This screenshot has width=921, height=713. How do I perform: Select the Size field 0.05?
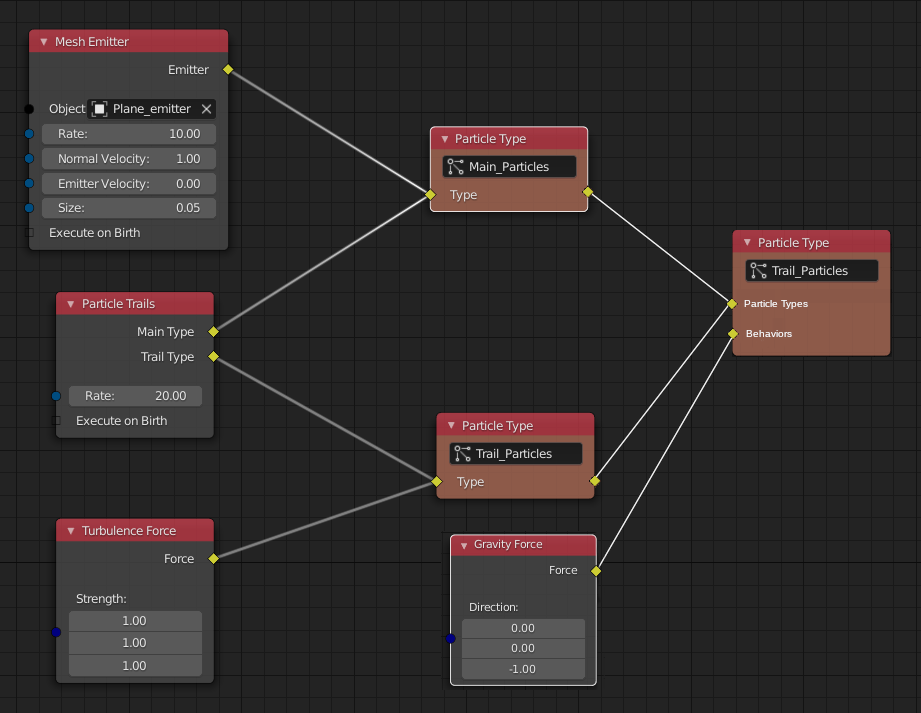click(129, 208)
